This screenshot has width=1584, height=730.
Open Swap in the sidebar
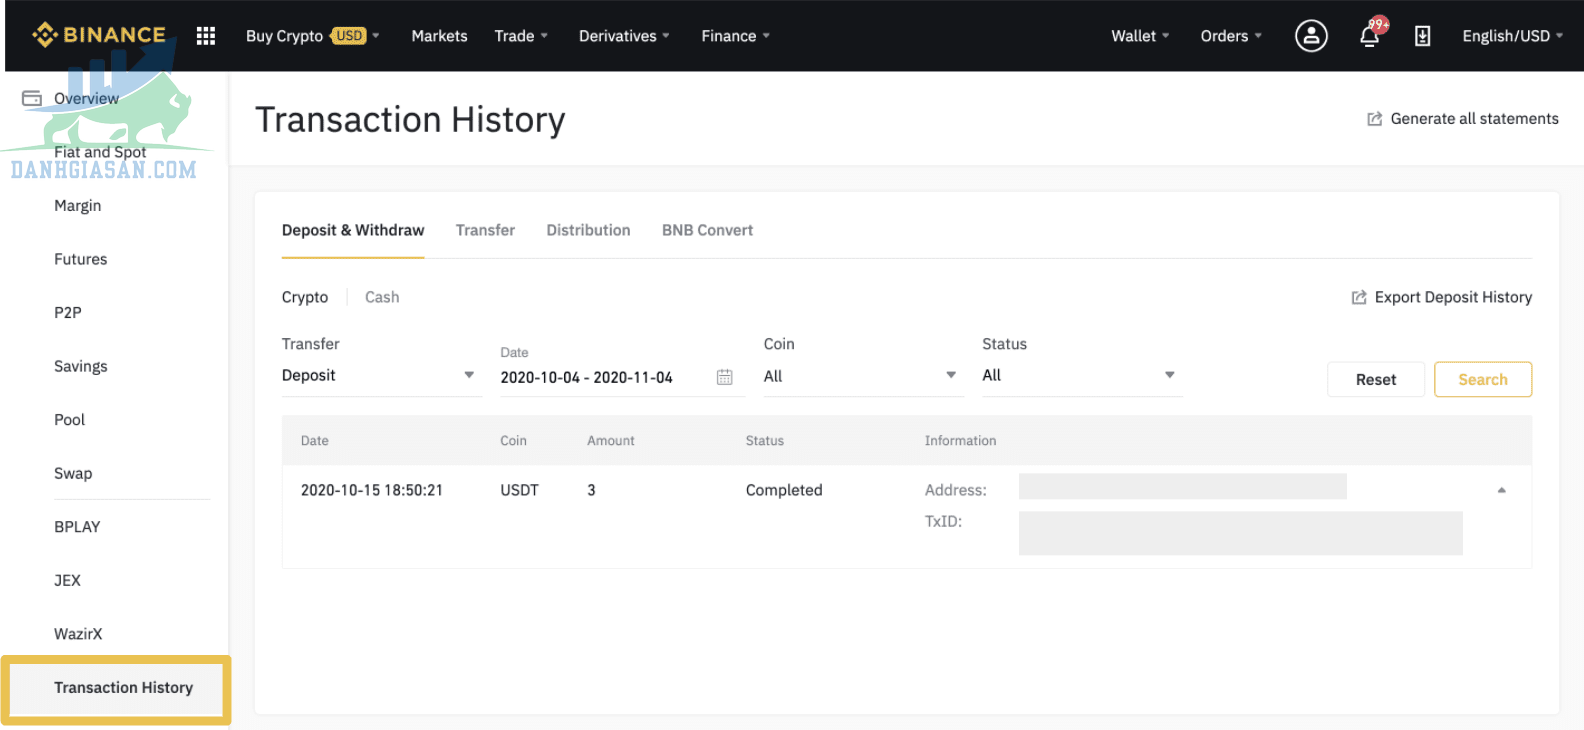click(x=73, y=473)
